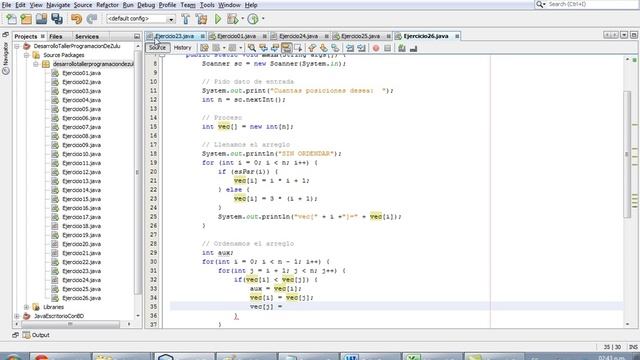Click Find Next Occurrence icon
640x360 pixels.
275,48
